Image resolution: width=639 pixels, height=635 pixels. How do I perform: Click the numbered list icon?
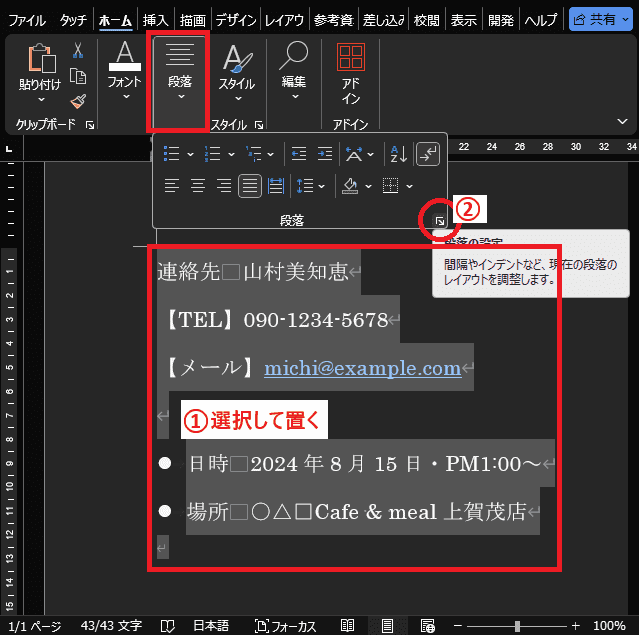(x=212, y=153)
